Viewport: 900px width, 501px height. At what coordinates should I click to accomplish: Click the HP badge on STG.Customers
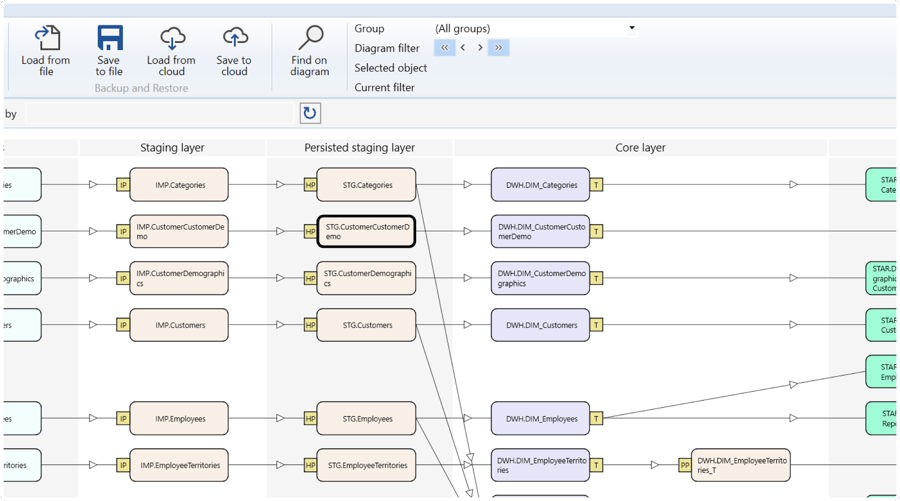[310, 325]
